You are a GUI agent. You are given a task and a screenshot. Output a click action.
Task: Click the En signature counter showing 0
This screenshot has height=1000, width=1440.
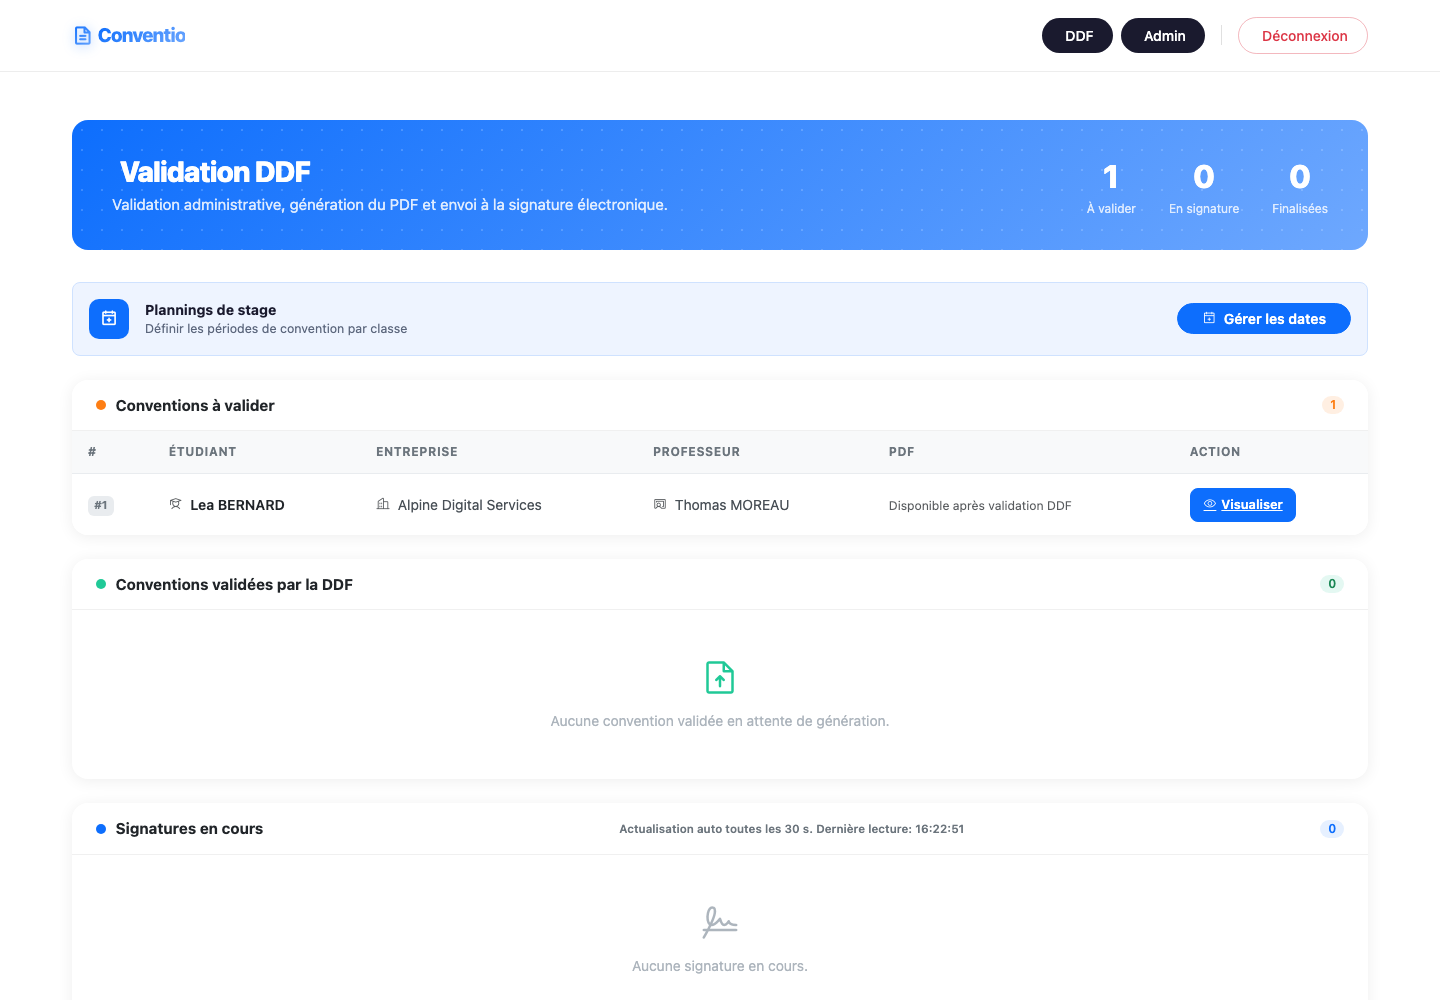(1204, 188)
